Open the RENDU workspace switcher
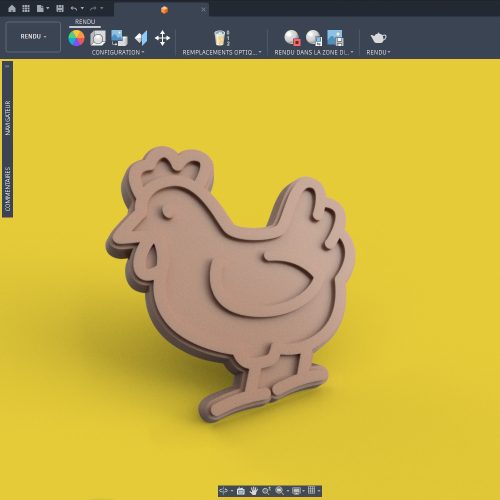The image size is (500, 500). [x=33, y=37]
